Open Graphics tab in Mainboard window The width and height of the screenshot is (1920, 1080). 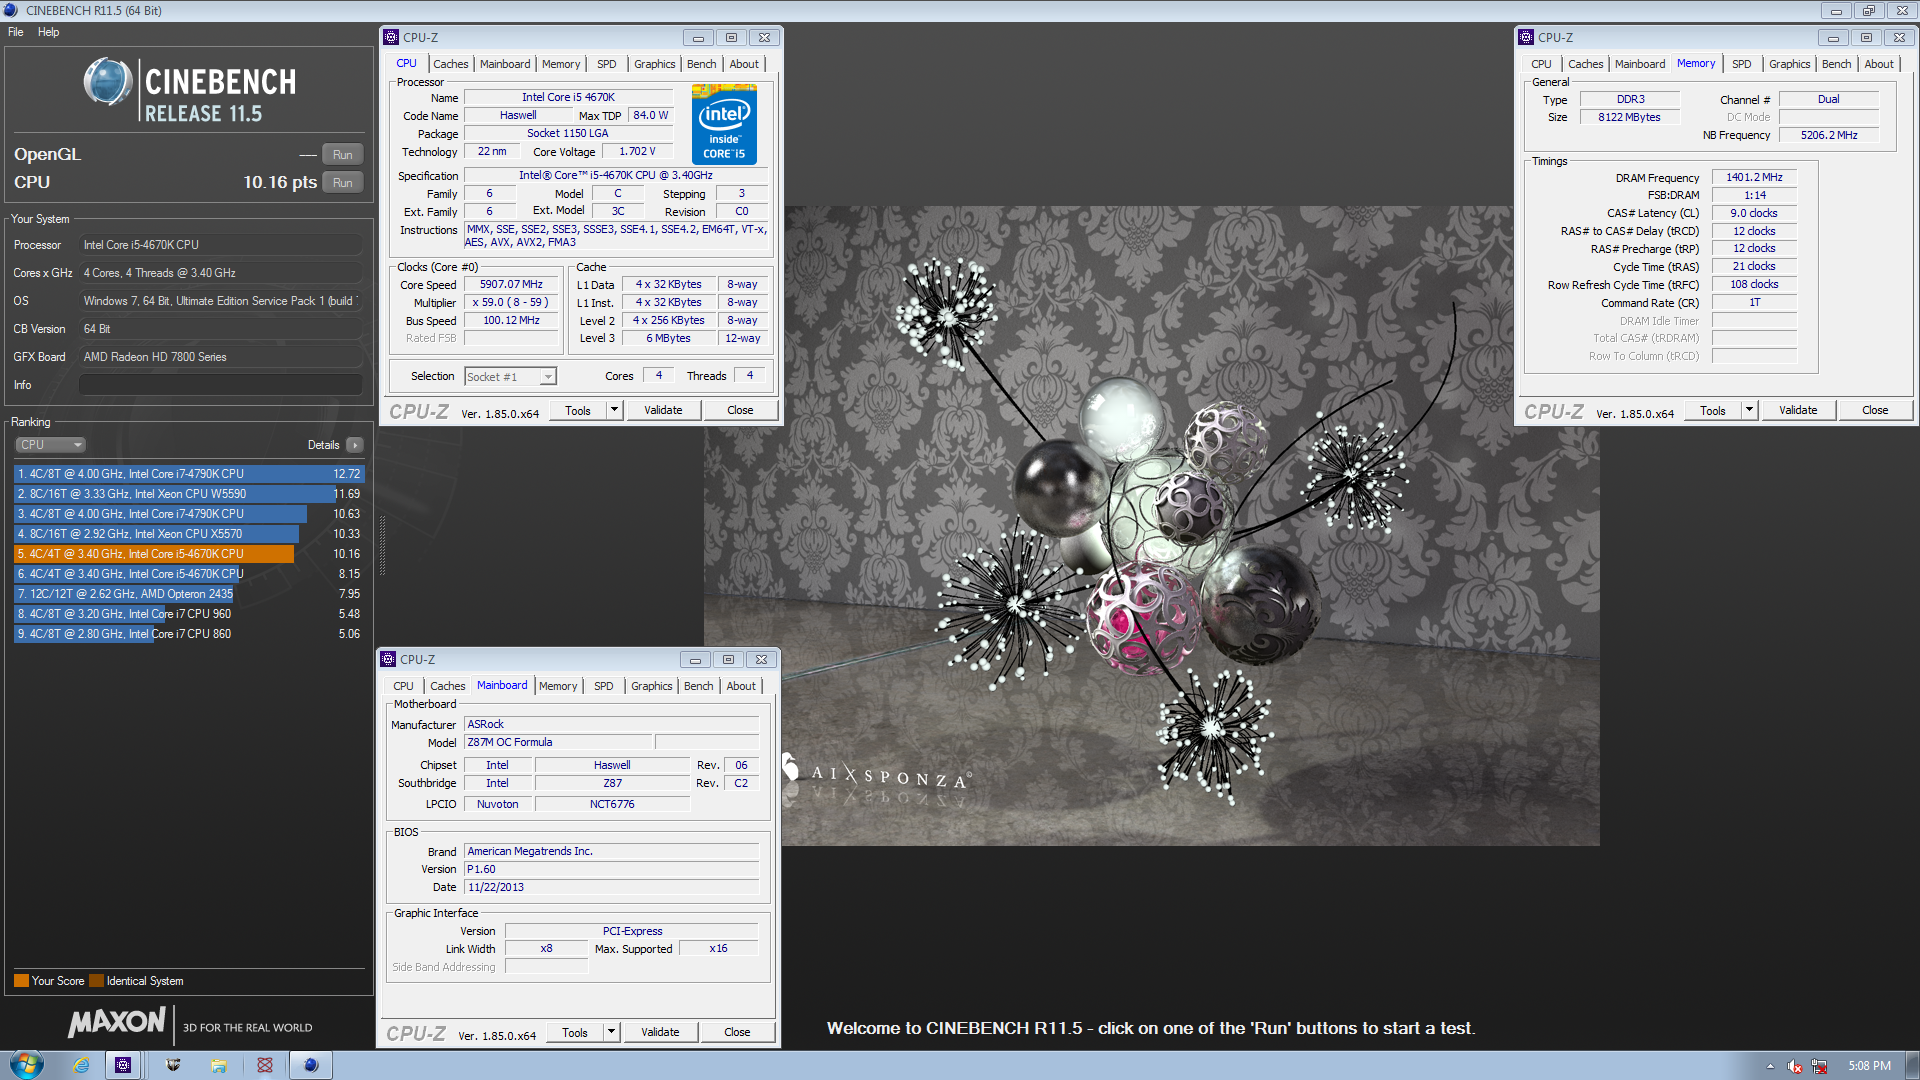click(x=651, y=686)
